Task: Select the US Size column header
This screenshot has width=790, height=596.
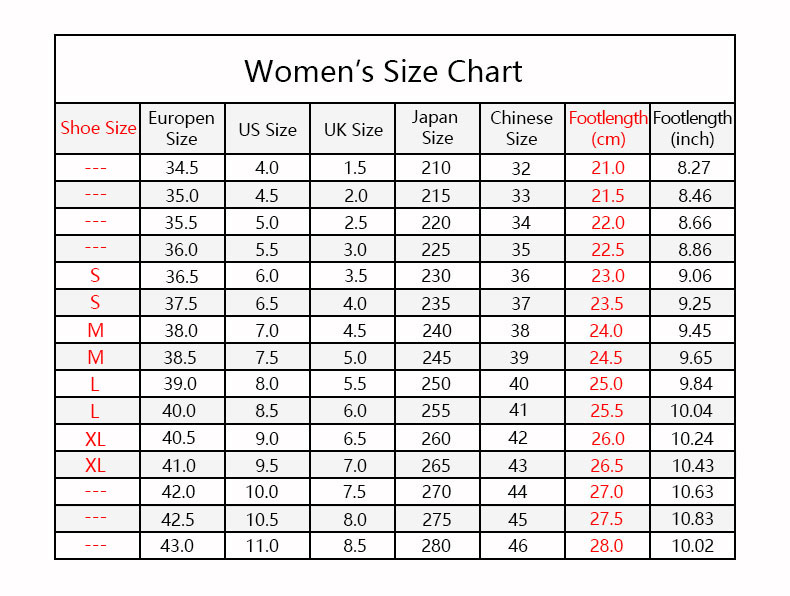Action: click(x=267, y=130)
